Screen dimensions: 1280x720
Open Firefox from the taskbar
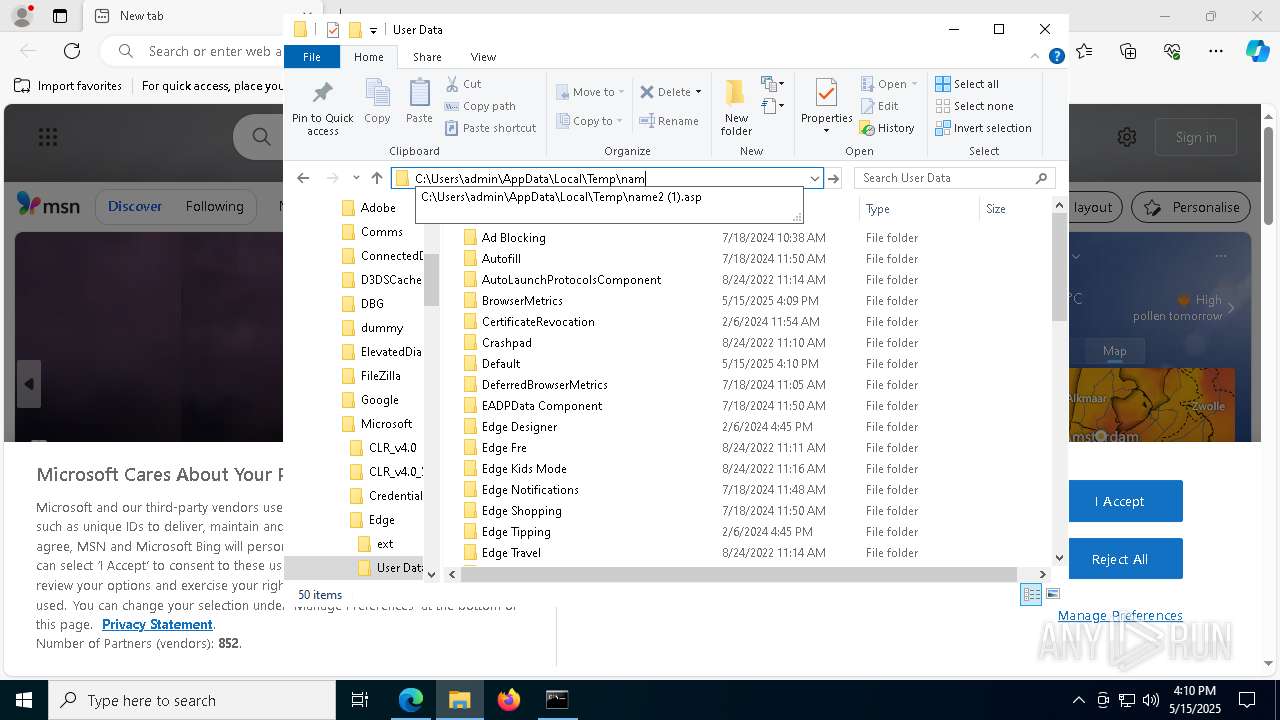click(509, 700)
